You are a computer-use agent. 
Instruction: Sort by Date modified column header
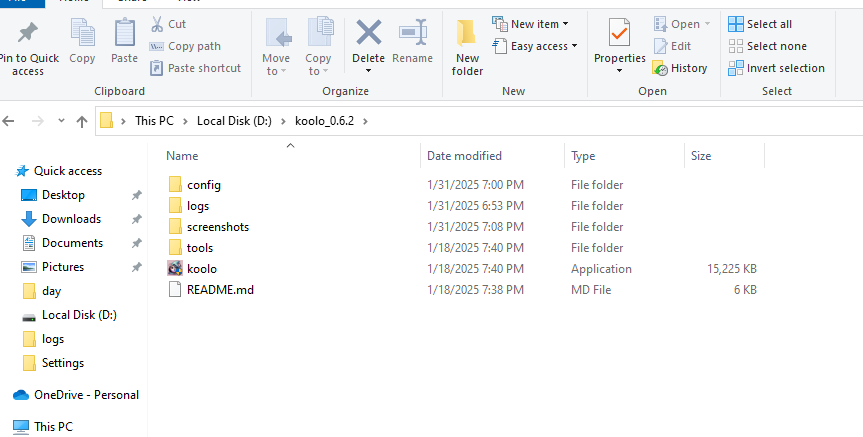tap(465, 156)
